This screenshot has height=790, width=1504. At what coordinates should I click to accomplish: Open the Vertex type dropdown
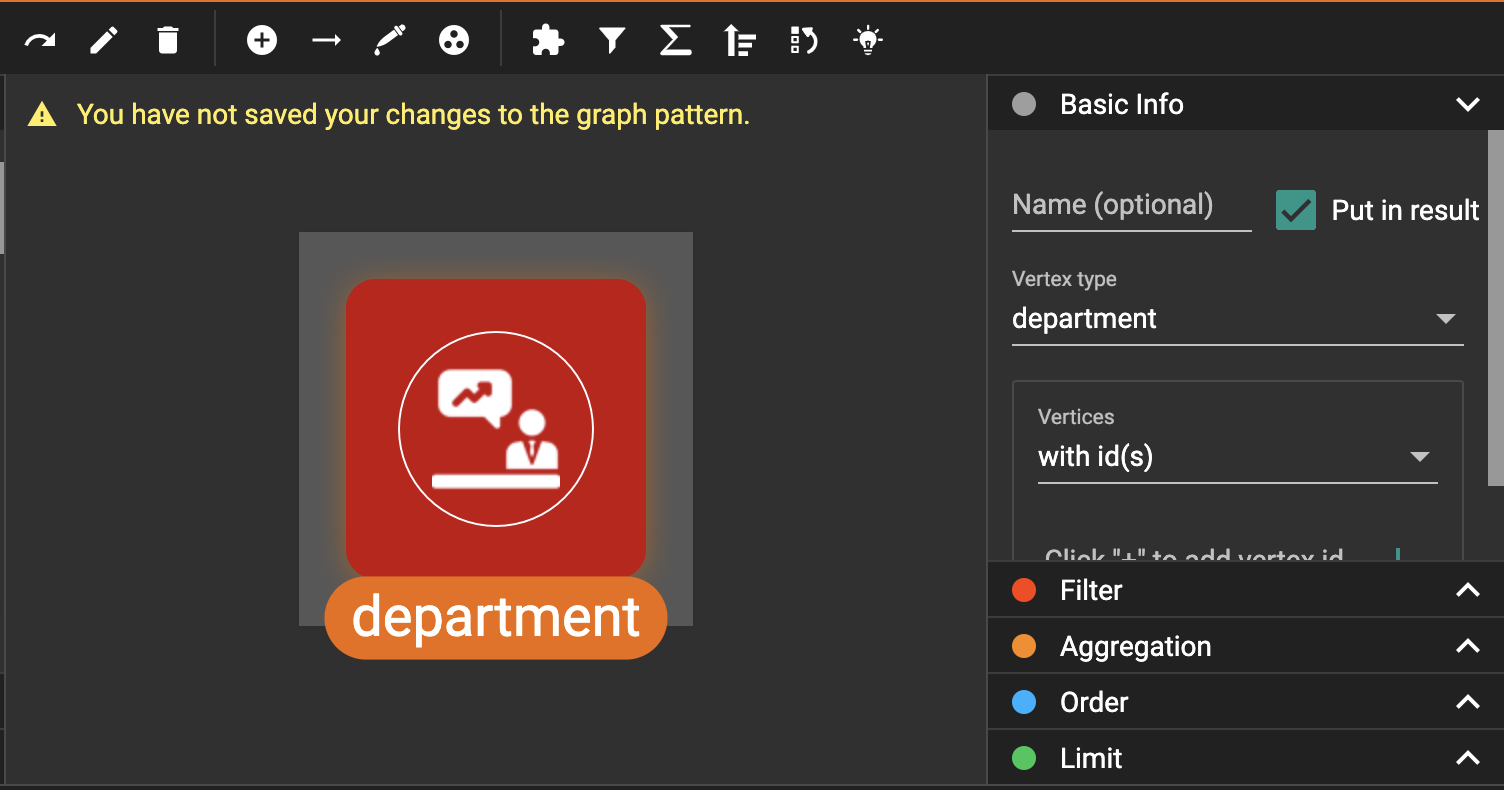pyautogui.click(x=1237, y=319)
